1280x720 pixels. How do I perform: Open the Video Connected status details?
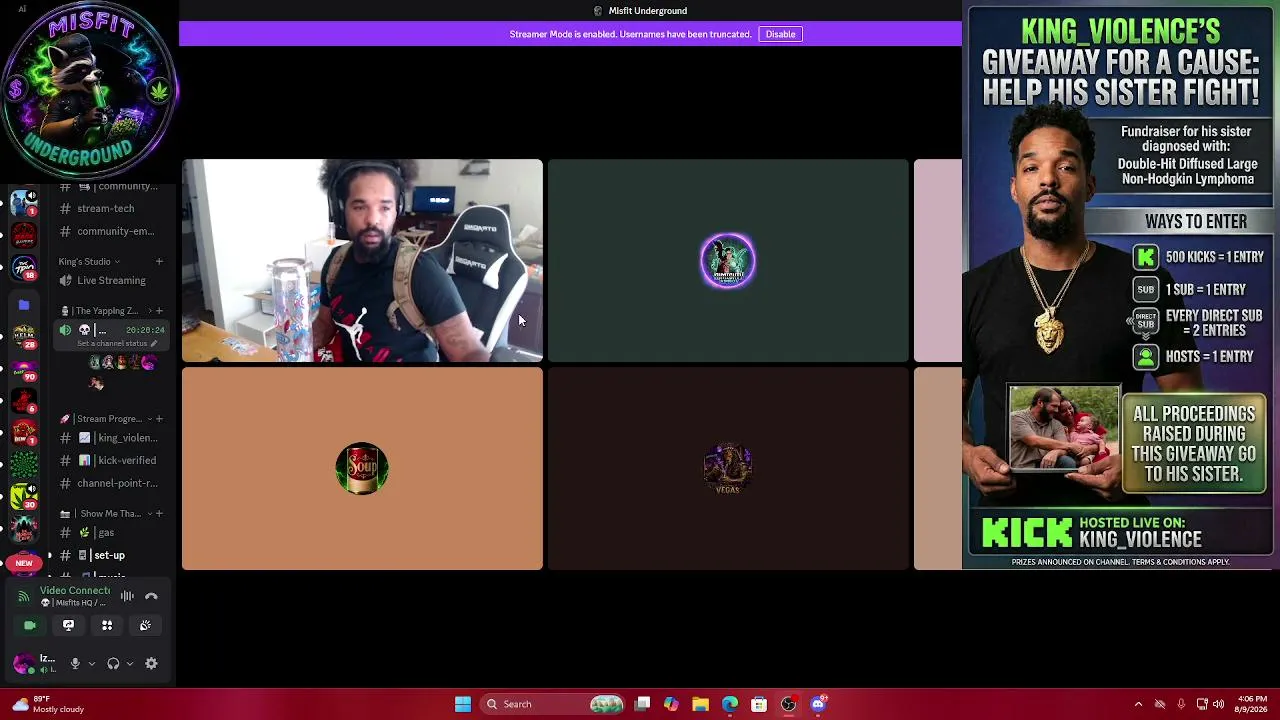75,591
